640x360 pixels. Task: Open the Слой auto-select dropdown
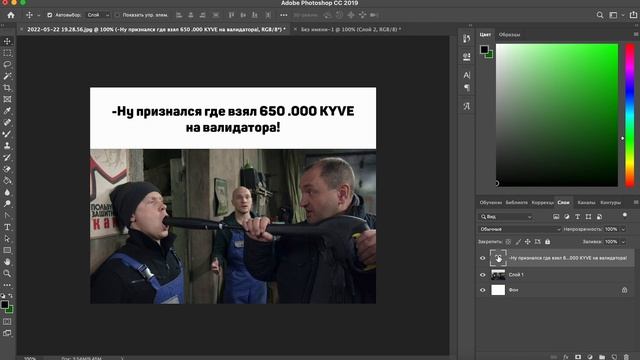pos(98,15)
